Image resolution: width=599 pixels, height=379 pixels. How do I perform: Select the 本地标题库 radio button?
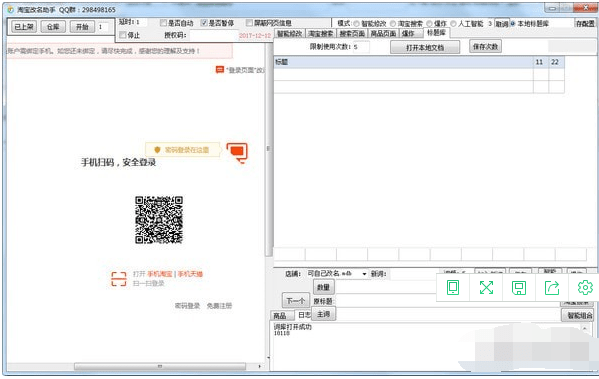pos(513,24)
